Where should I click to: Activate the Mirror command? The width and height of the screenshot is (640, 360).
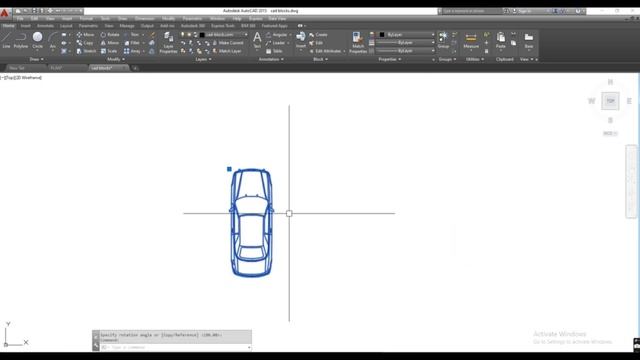[109, 43]
